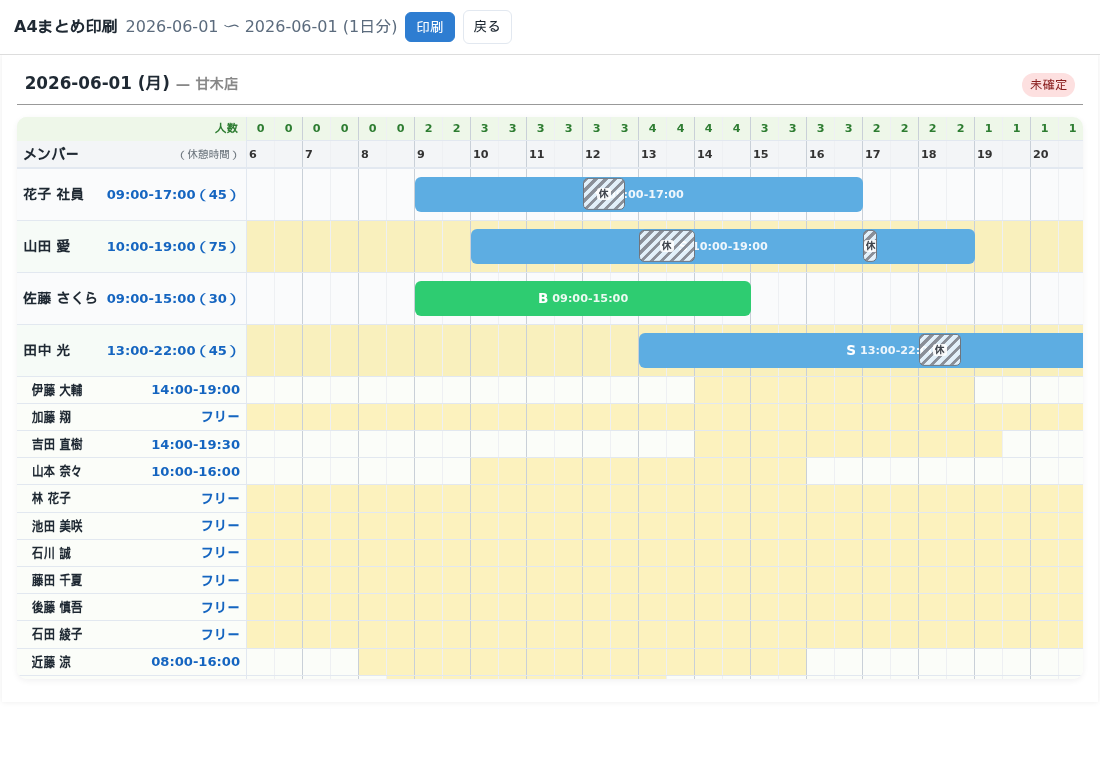Click the メンバー column header
This screenshot has width=1100, height=762.
pos(51,154)
